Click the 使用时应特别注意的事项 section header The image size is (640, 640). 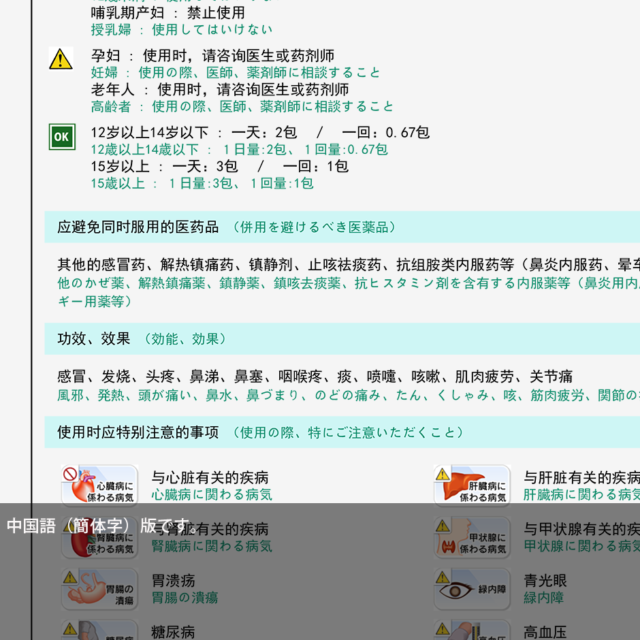[x=138, y=432]
